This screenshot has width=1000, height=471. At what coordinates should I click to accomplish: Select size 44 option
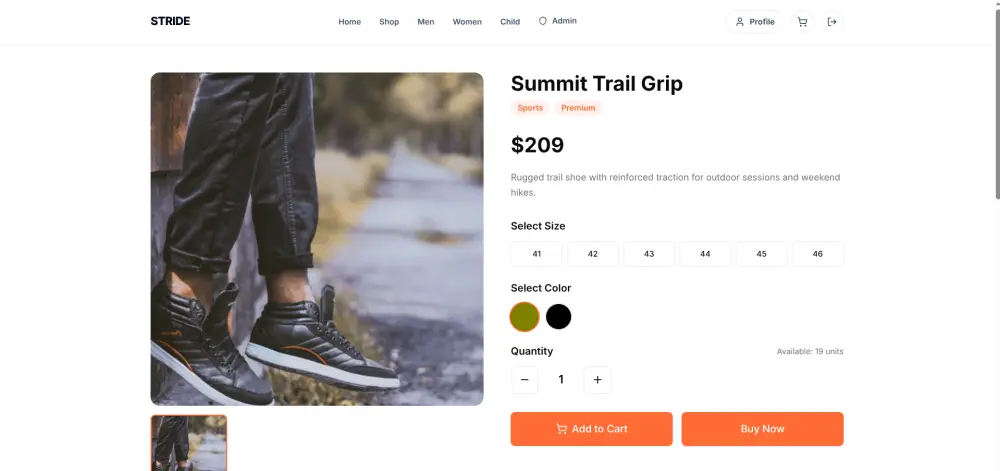pos(705,254)
